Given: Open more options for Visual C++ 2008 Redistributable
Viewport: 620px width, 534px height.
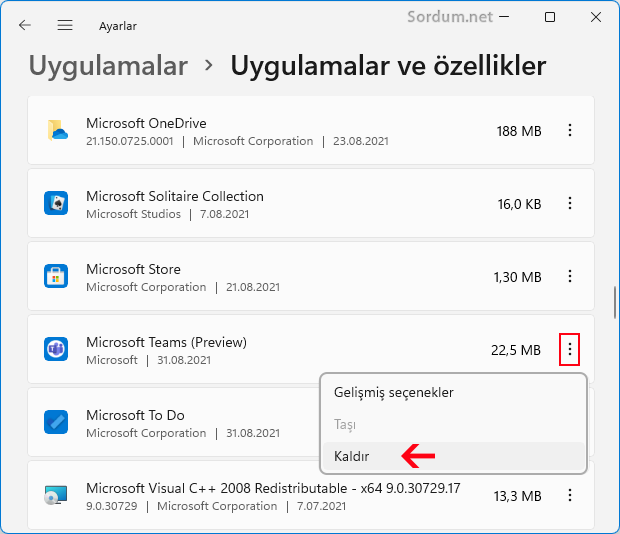Looking at the screenshot, I should point(570,495).
